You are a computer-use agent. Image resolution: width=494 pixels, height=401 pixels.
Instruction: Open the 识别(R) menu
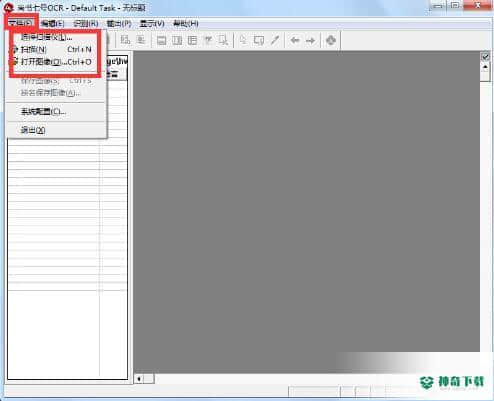pyautogui.click(x=86, y=23)
